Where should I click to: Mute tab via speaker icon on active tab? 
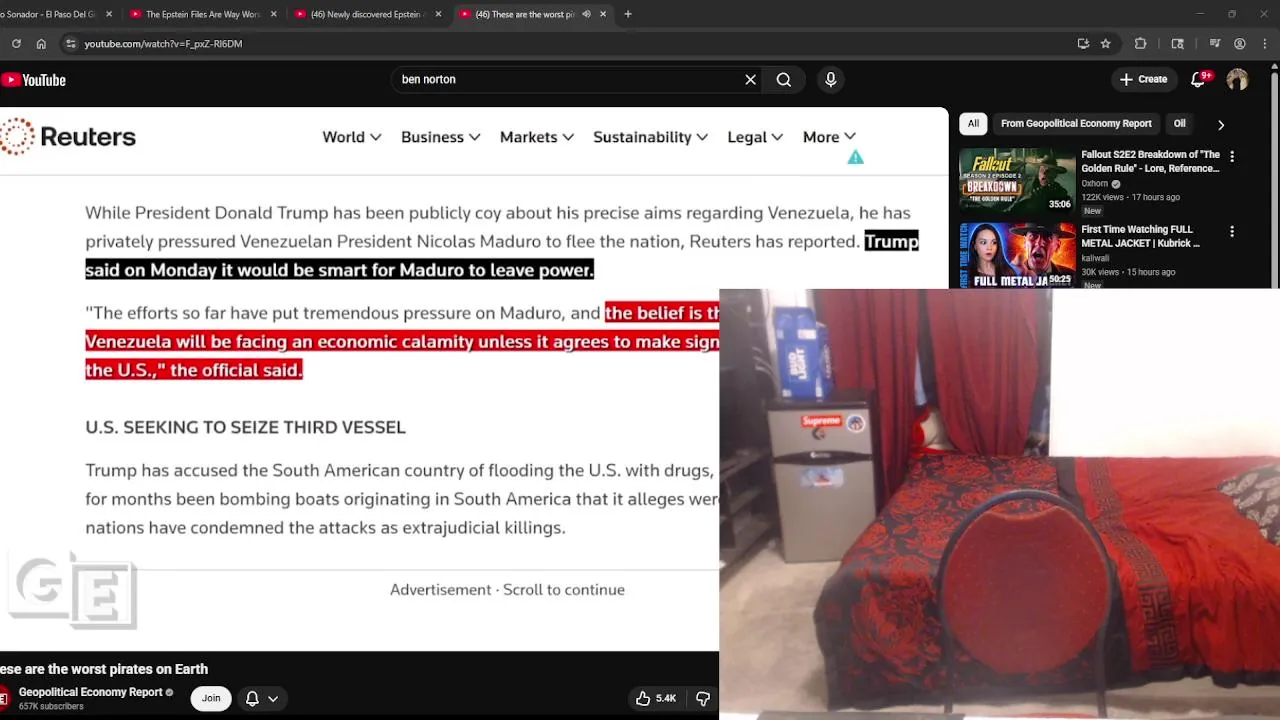point(586,14)
